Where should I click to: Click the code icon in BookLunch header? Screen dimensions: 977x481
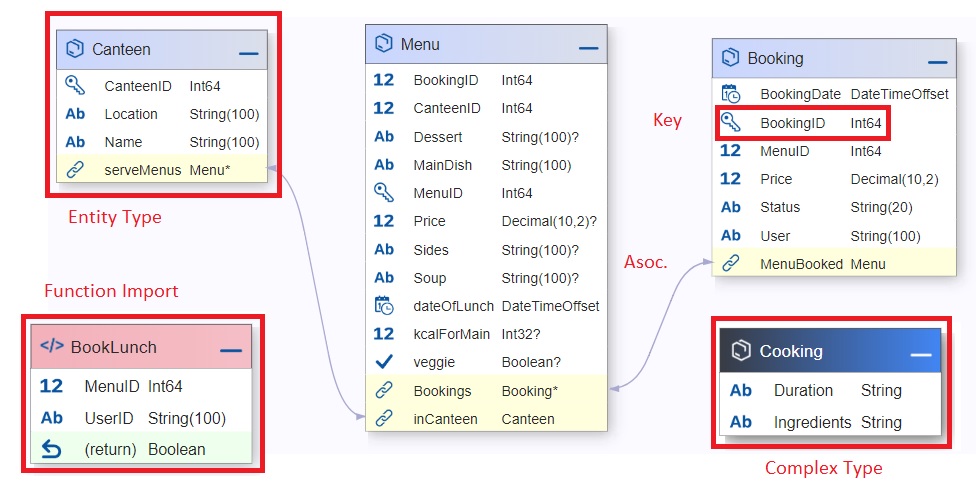52,347
